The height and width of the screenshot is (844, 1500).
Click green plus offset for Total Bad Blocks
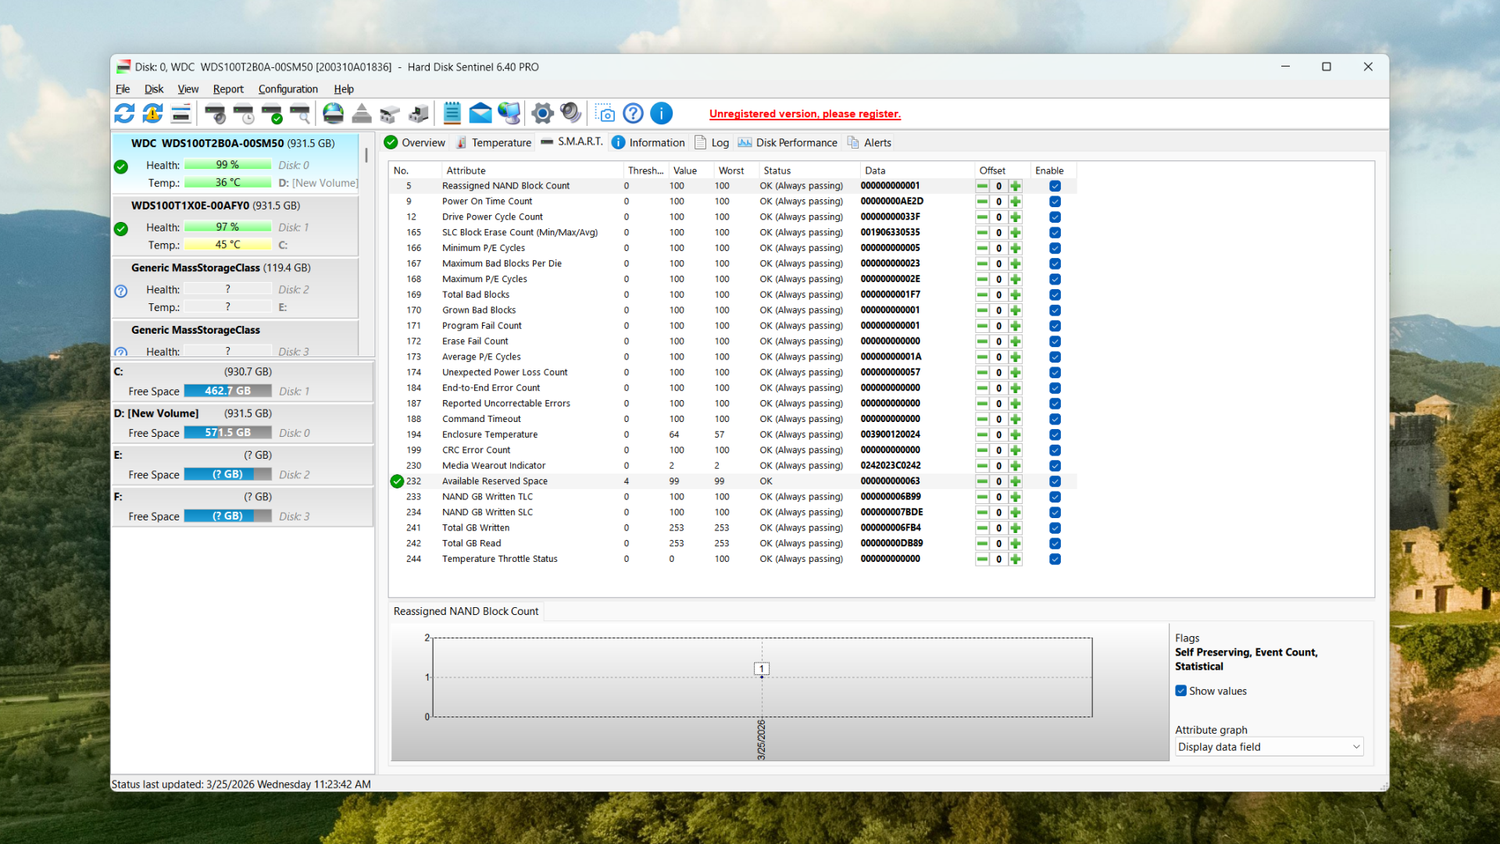pyautogui.click(x=1015, y=295)
